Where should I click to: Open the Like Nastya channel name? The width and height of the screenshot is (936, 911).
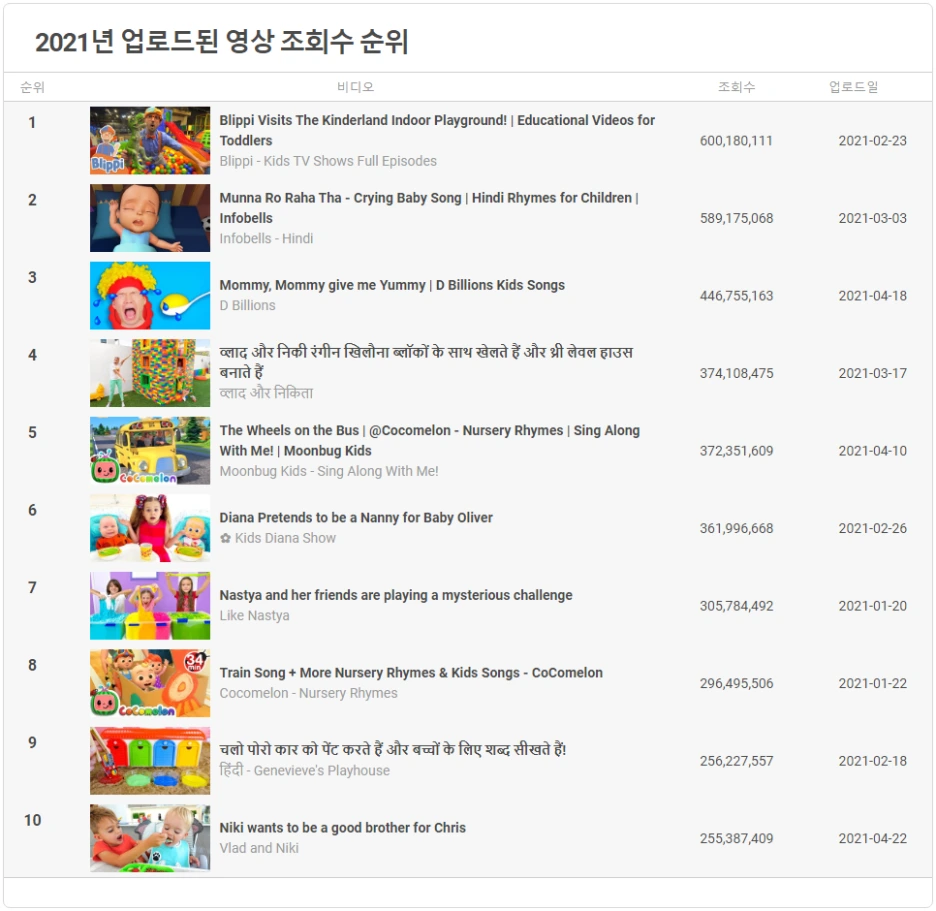[254, 615]
